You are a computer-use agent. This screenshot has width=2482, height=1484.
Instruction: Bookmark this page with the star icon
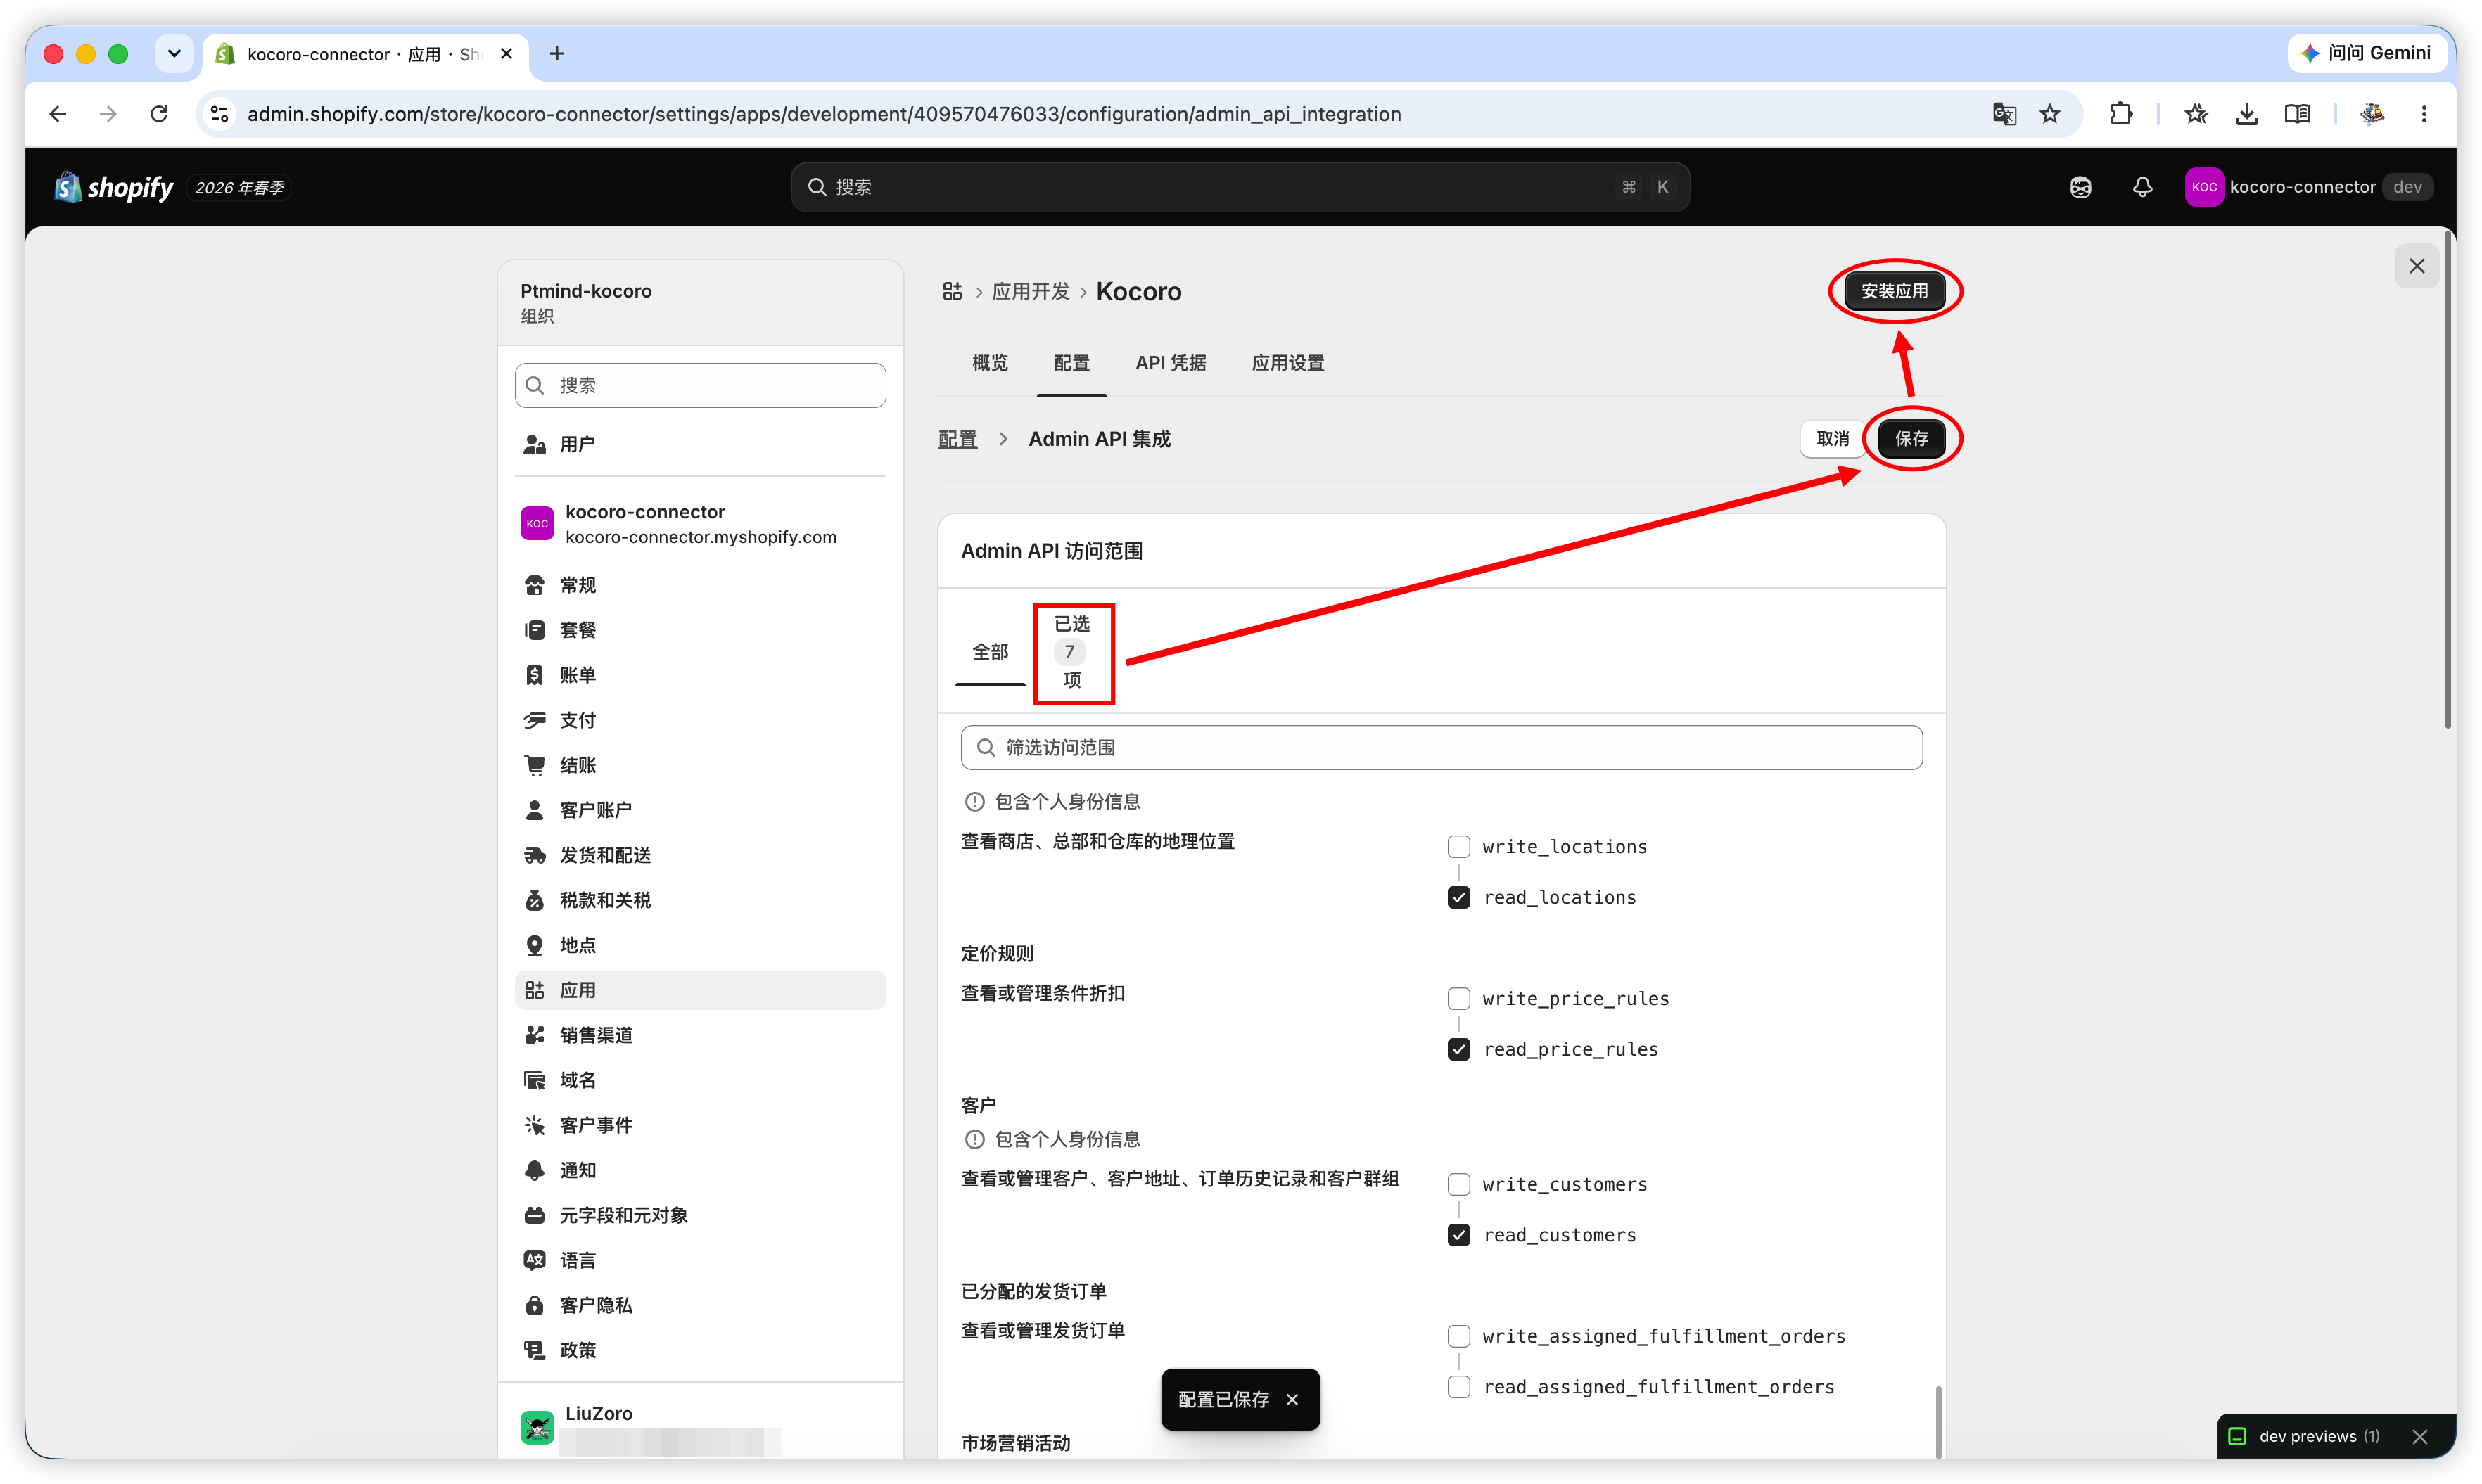point(2050,114)
